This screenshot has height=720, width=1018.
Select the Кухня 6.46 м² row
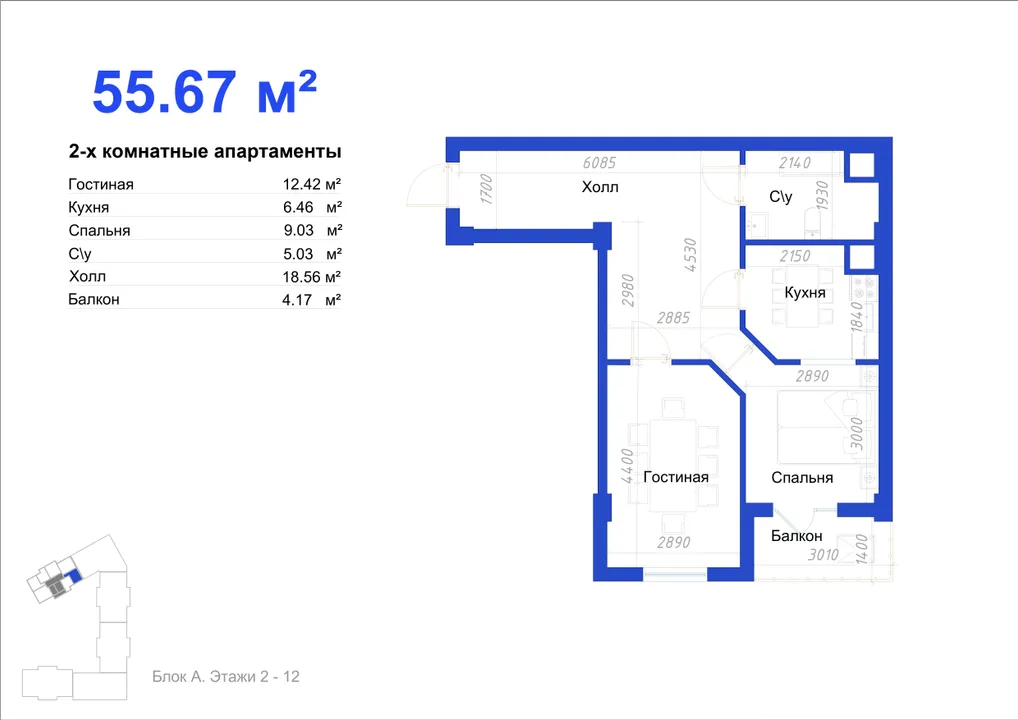click(x=205, y=207)
